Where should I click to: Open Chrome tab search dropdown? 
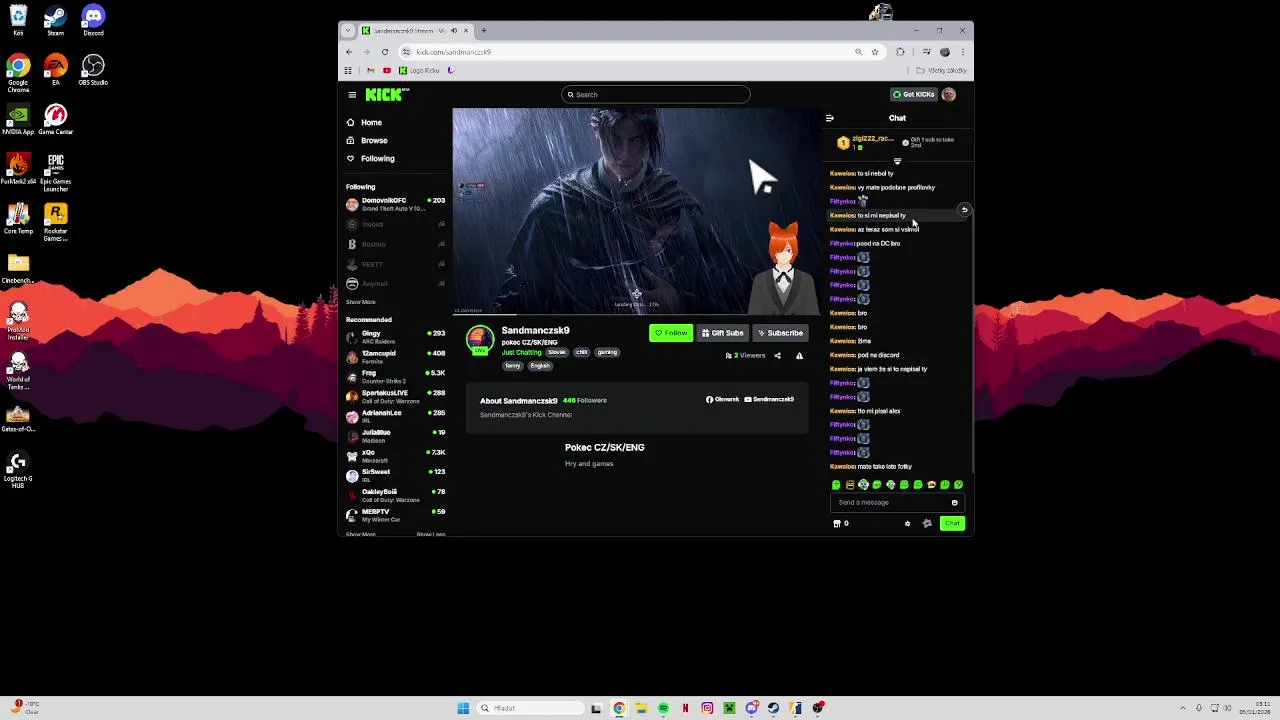pos(349,31)
